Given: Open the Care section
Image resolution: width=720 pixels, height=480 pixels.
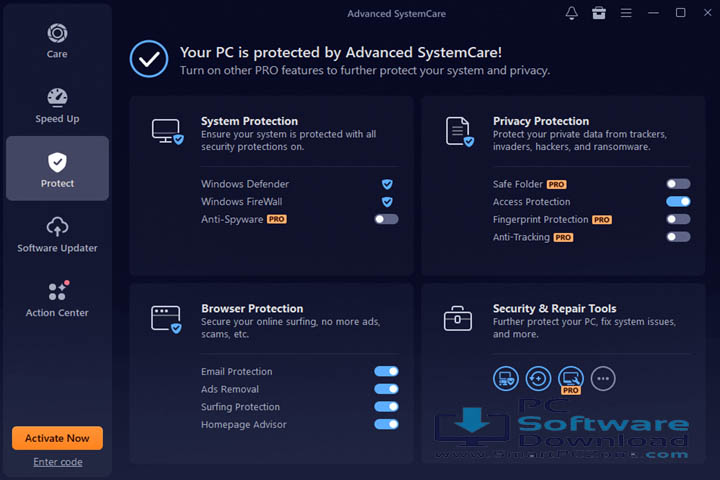Looking at the screenshot, I should 57,41.
